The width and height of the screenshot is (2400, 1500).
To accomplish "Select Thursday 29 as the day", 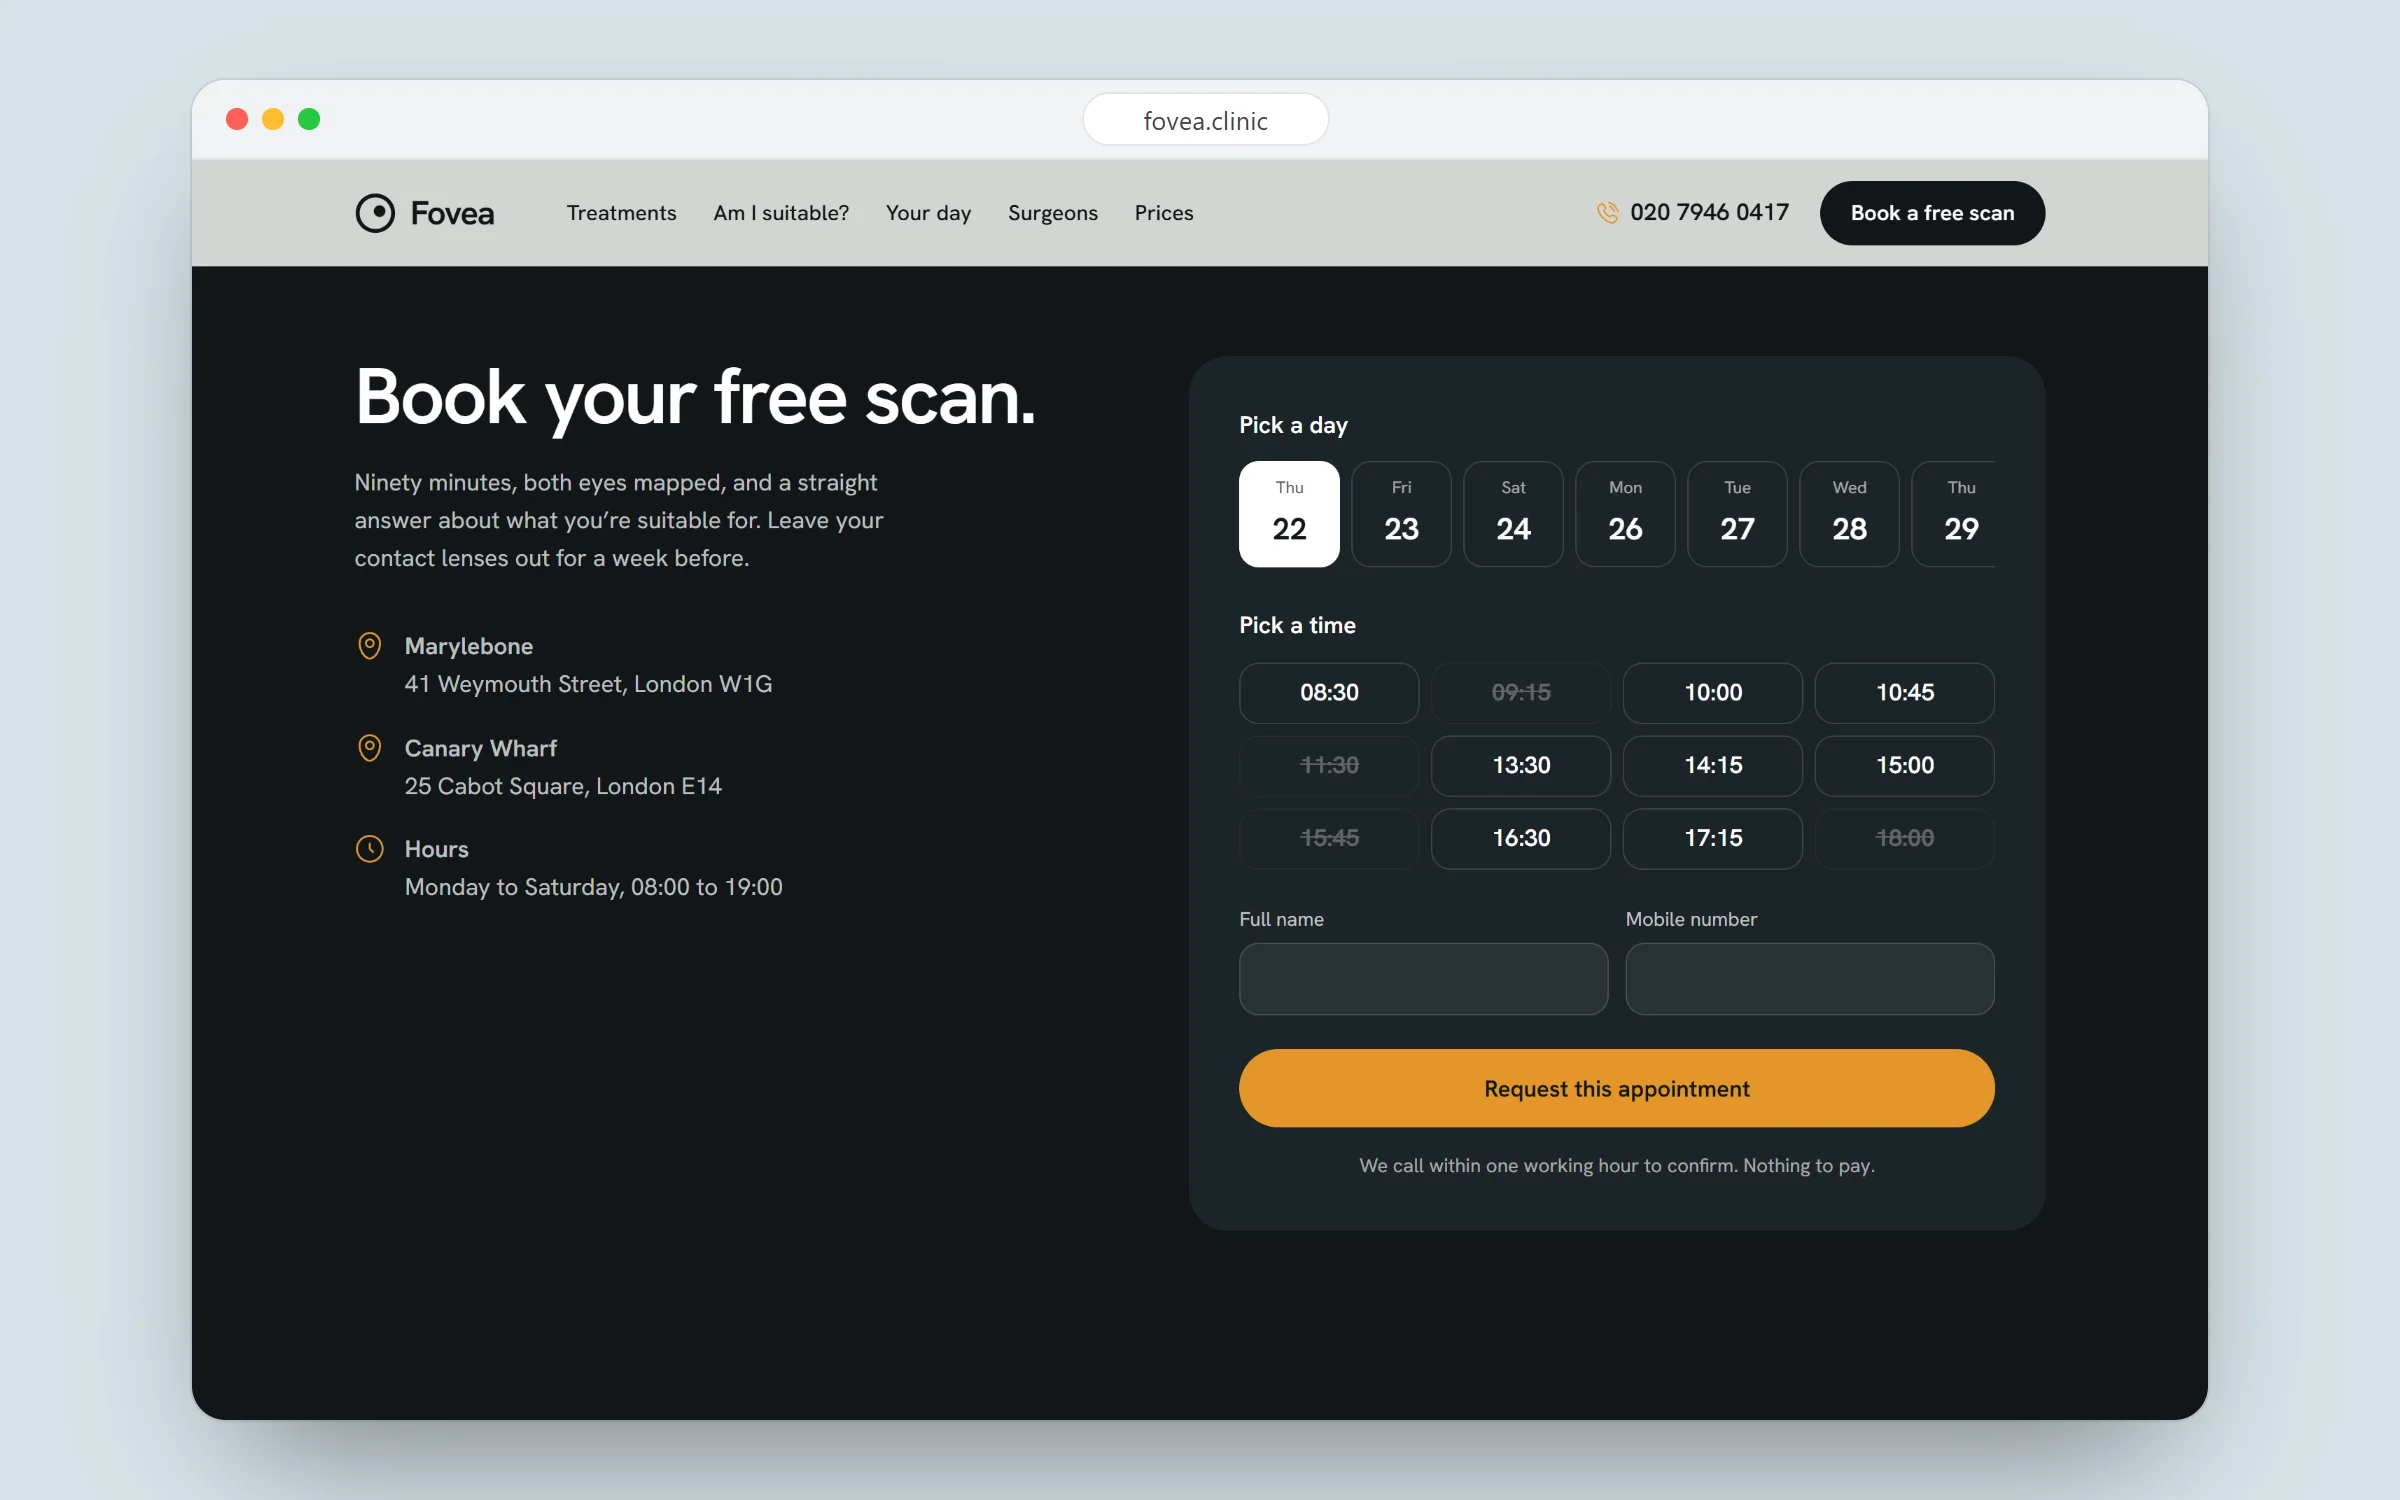I will coord(1954,514).
